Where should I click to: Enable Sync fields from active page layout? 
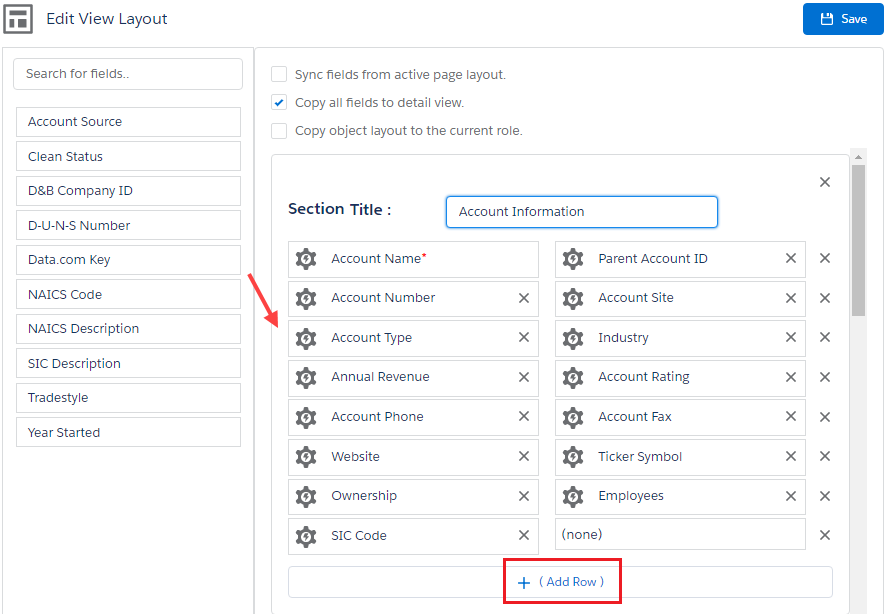pos(279,75)
